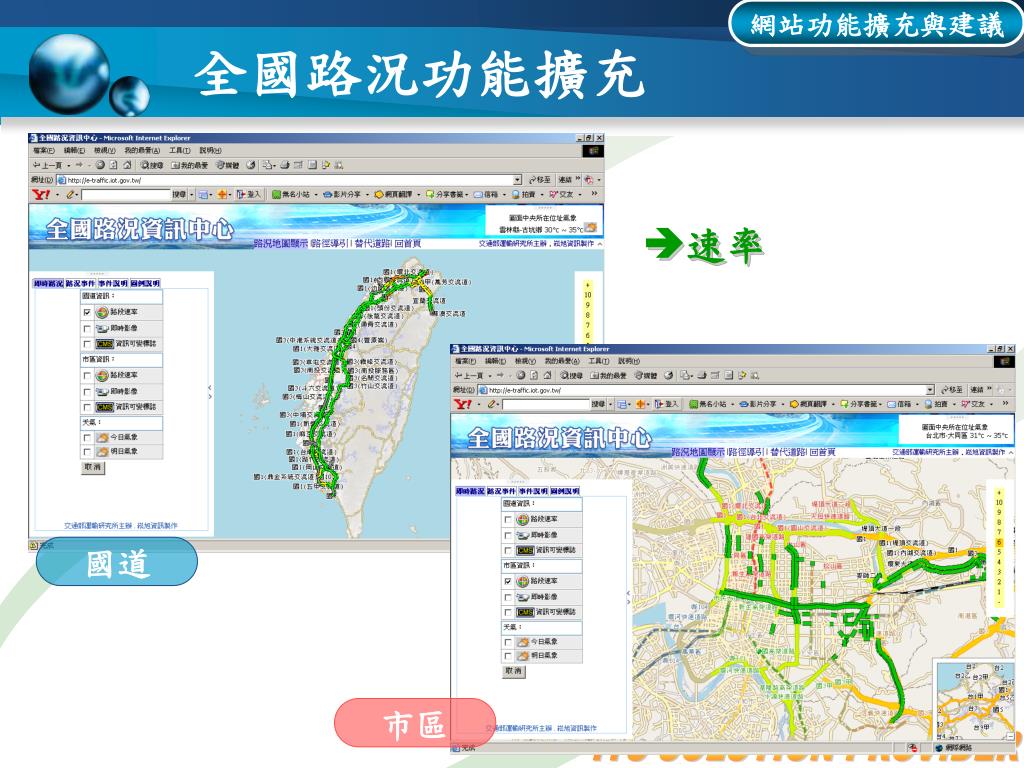1024x768 pixels.
Task: Click the Yahoo search input box in the Taipei map window
Action: 545,405
